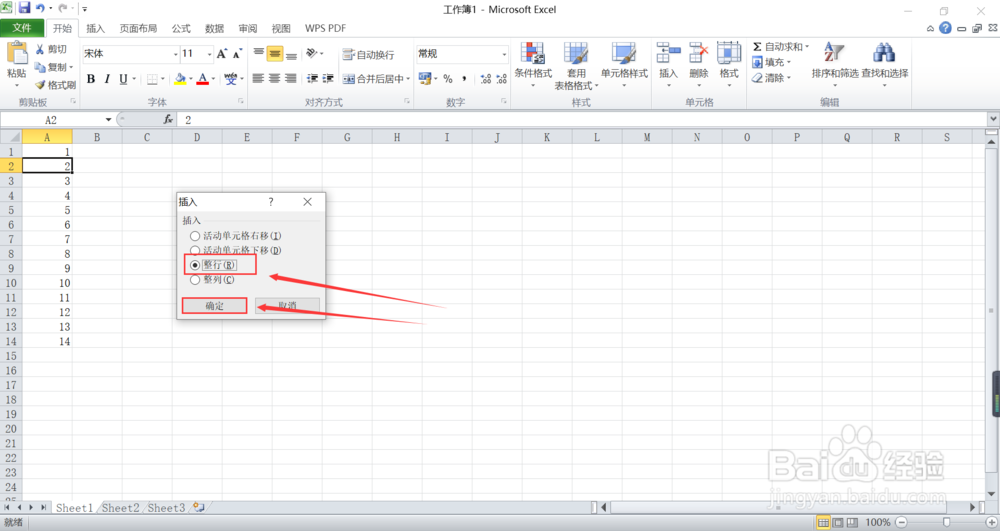Viewport: 1000px width, 531px height.
Task: Select top vertical align icon
Action: (258, 54)
